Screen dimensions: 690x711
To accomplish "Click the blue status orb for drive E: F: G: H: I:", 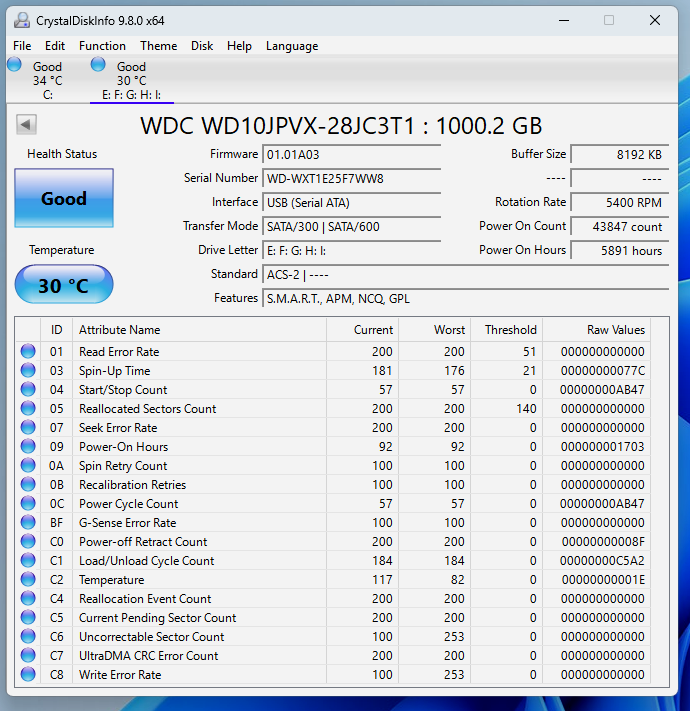I will pyautogui.click(x=98, y=64).
